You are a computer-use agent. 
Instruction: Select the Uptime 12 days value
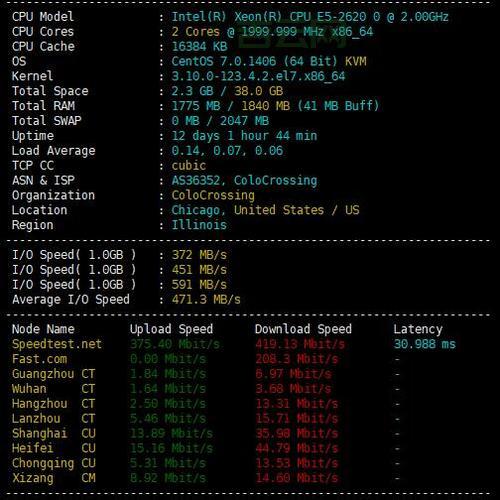tap(244, 136)
